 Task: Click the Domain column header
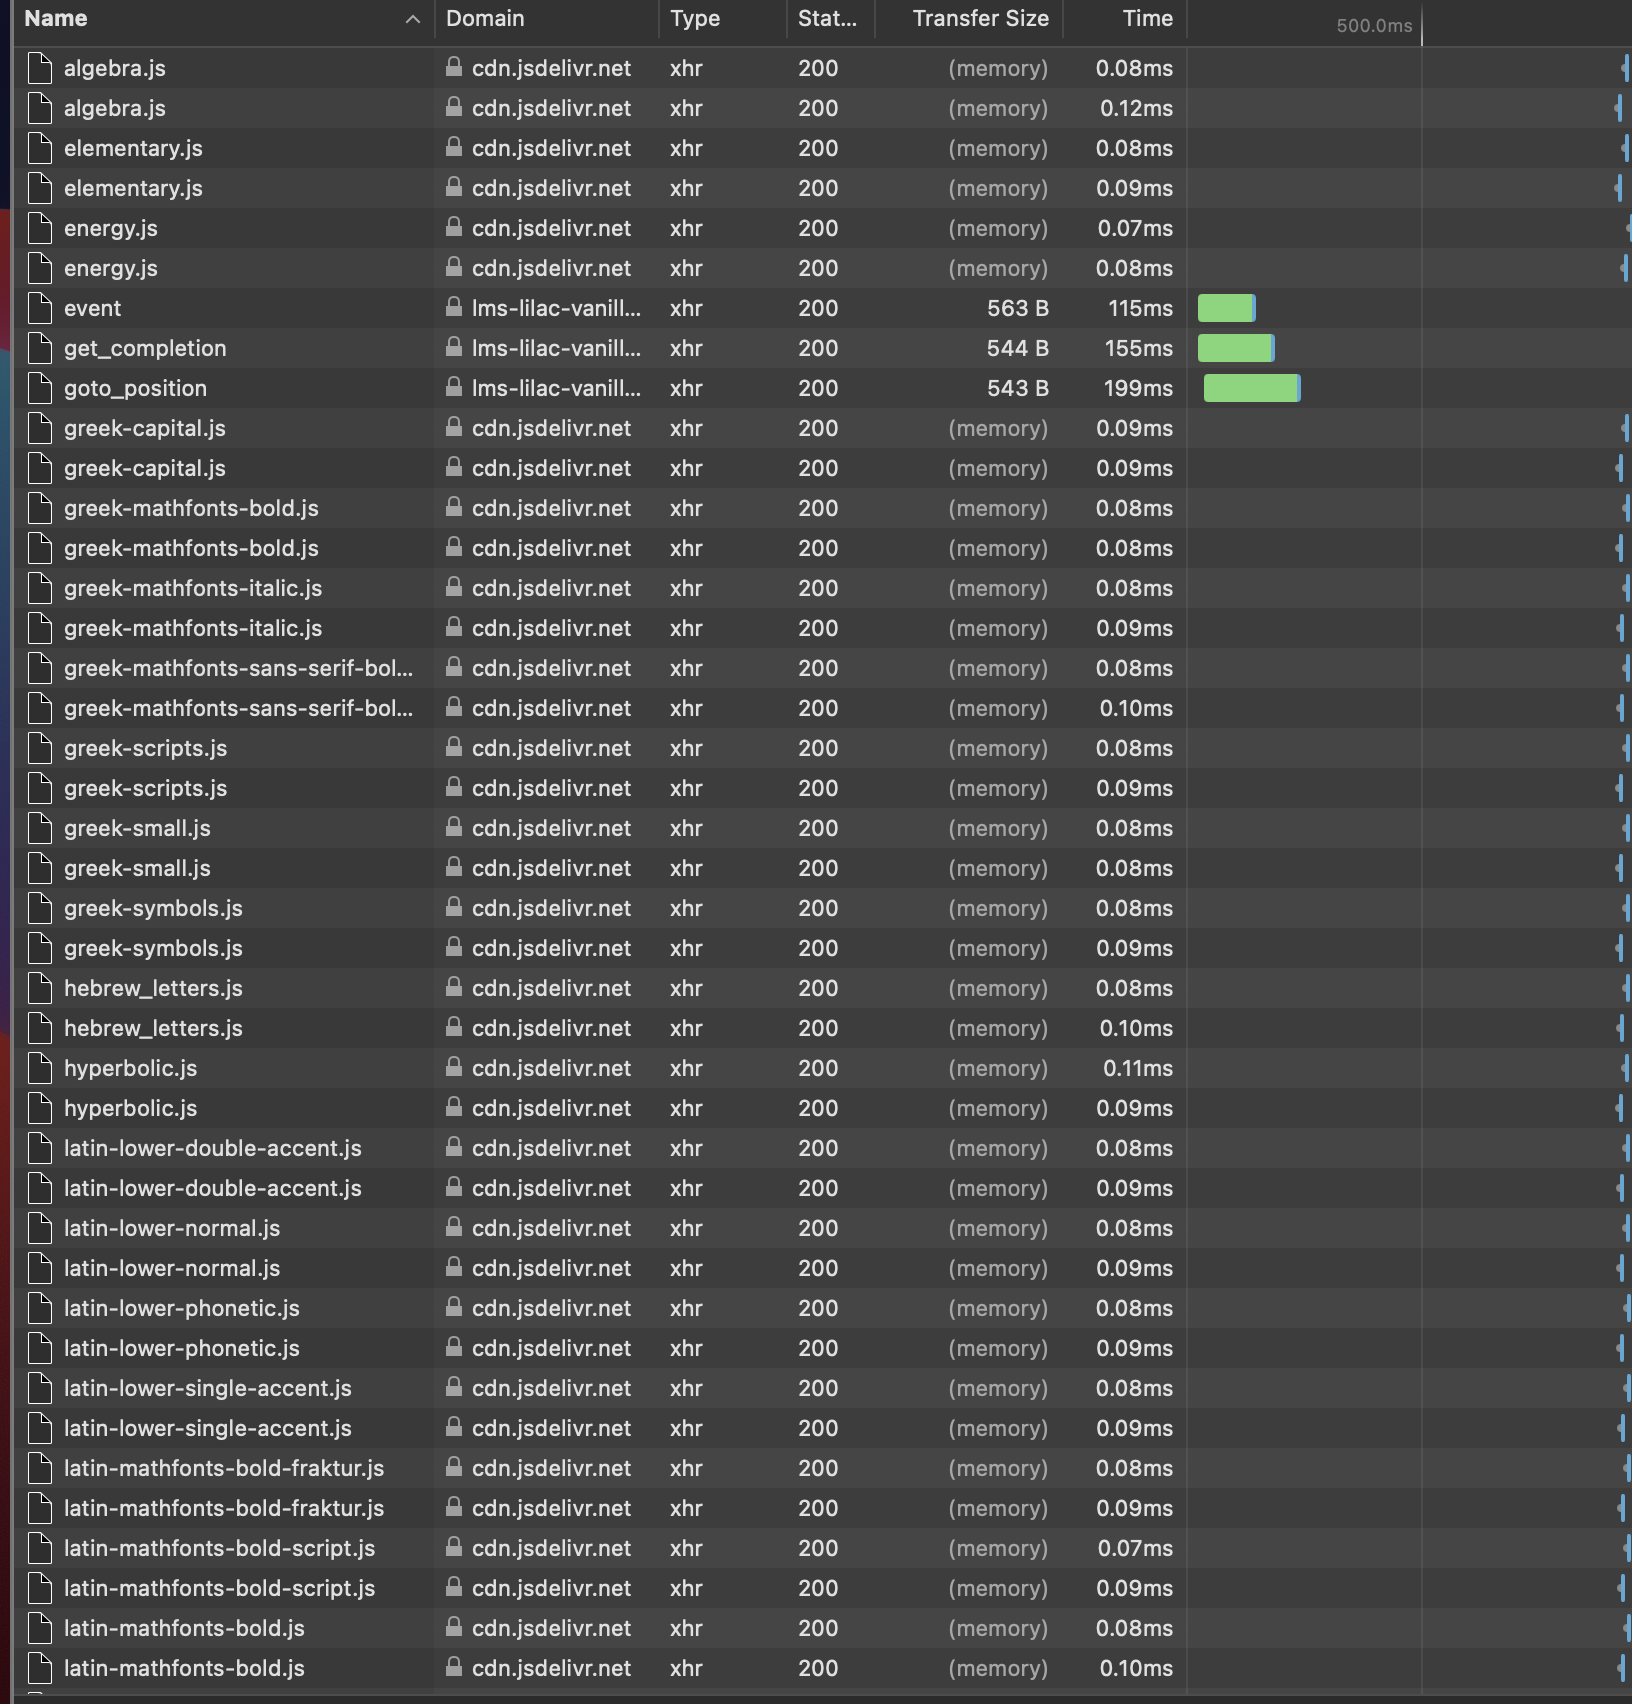click(x=487, y=18)
